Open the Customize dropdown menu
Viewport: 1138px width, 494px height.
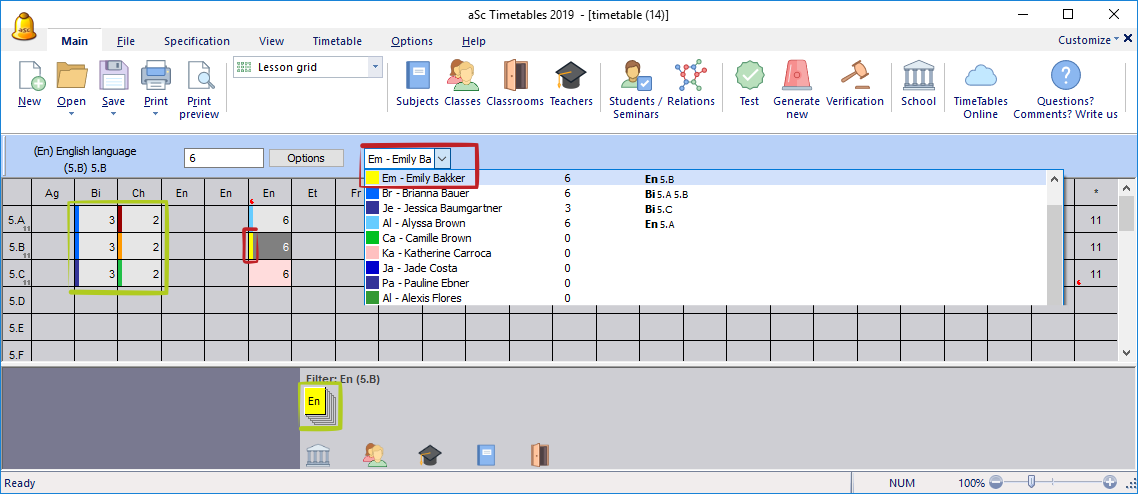[1088, 40]
